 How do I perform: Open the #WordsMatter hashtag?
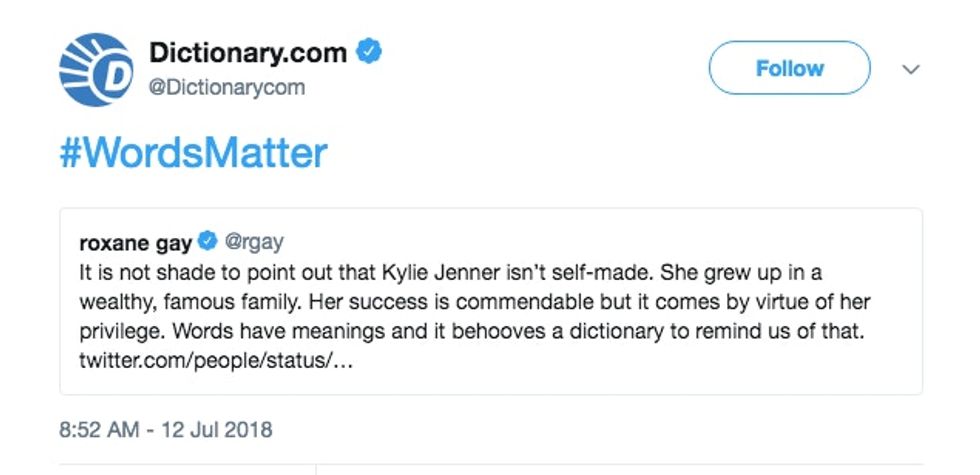[193, 155]
